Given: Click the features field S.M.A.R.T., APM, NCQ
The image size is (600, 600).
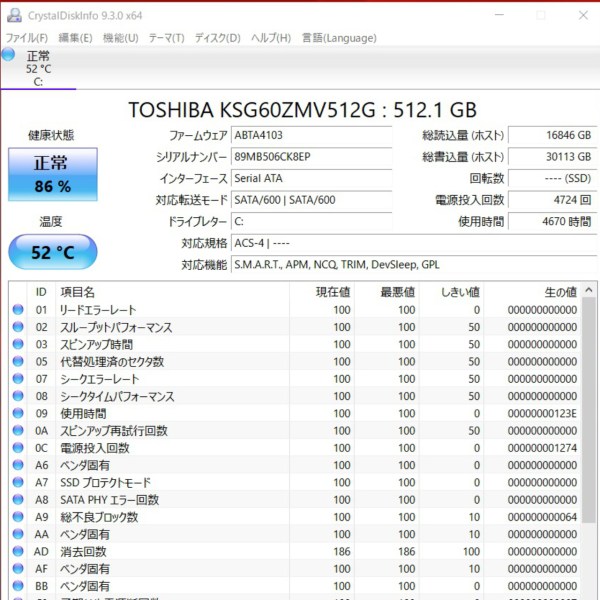Looking at the screenshot, I should (x=414, y=265).
